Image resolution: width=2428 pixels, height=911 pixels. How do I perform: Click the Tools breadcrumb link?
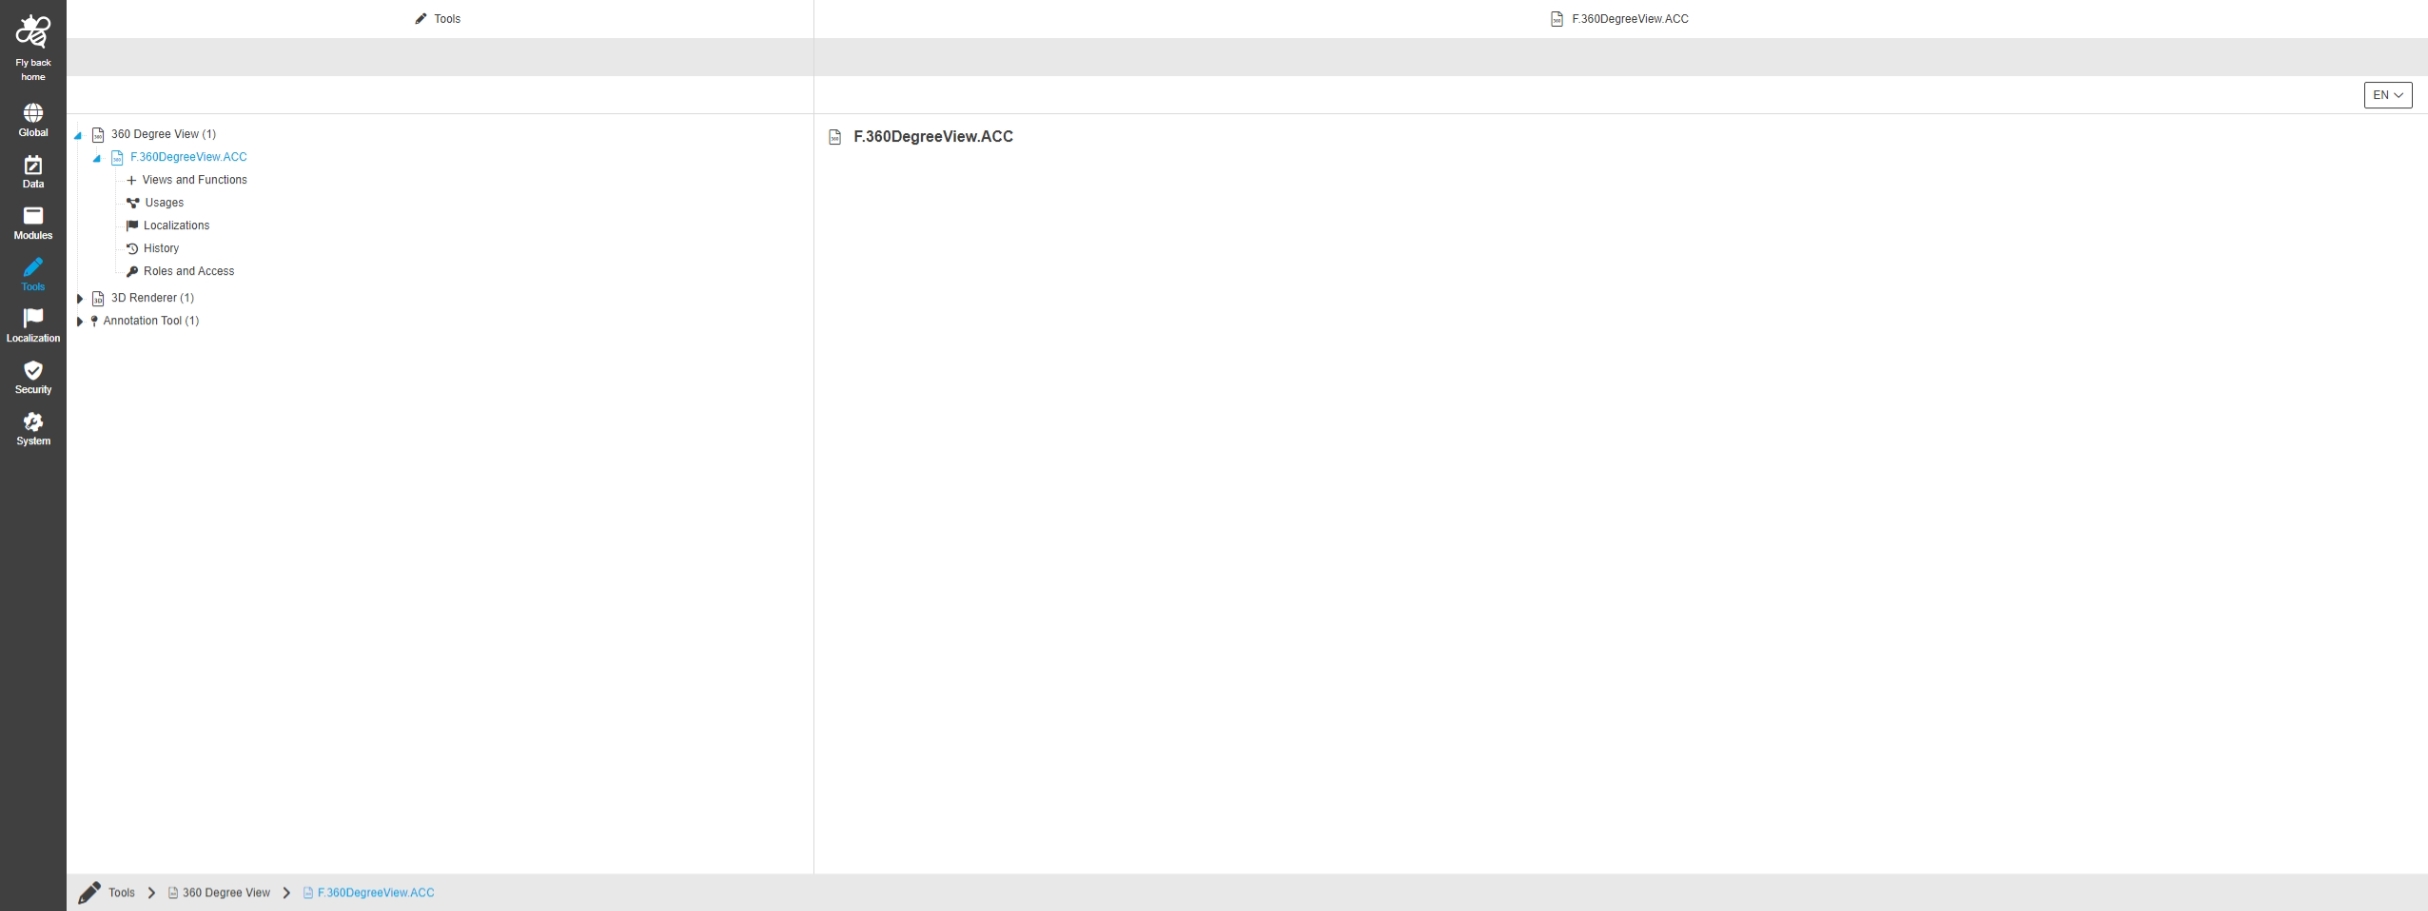pos(121,893)
